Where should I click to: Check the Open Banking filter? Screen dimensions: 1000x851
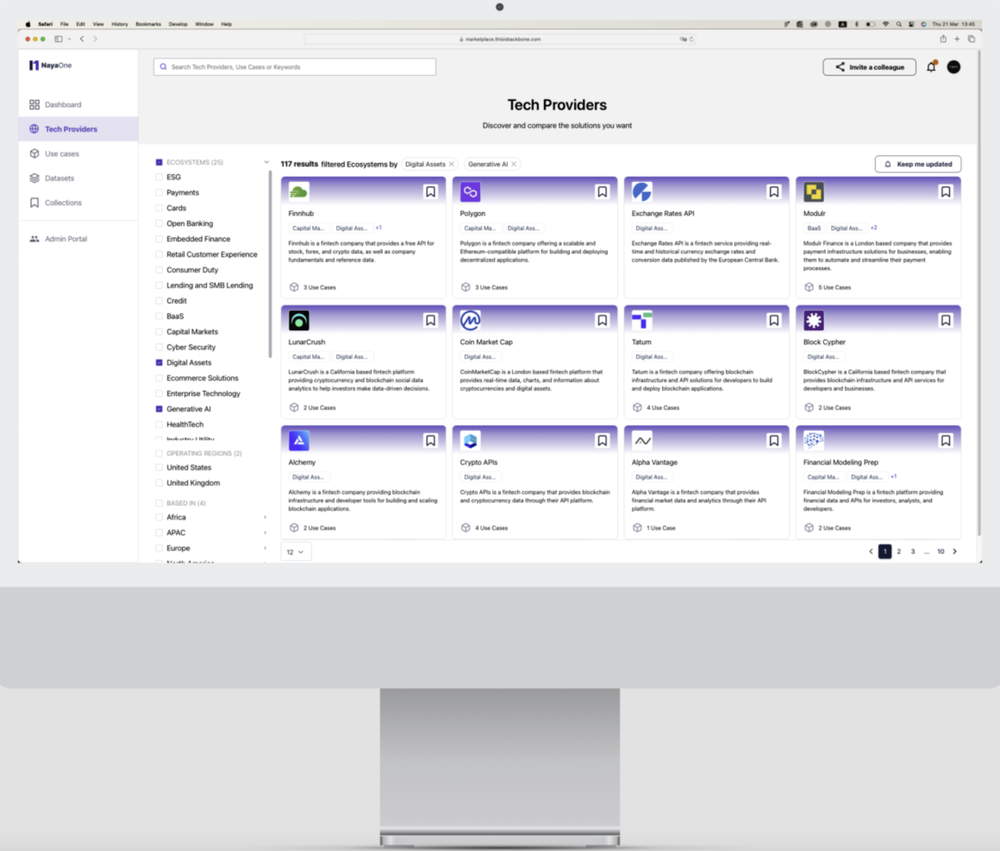(x=159, y=224)
